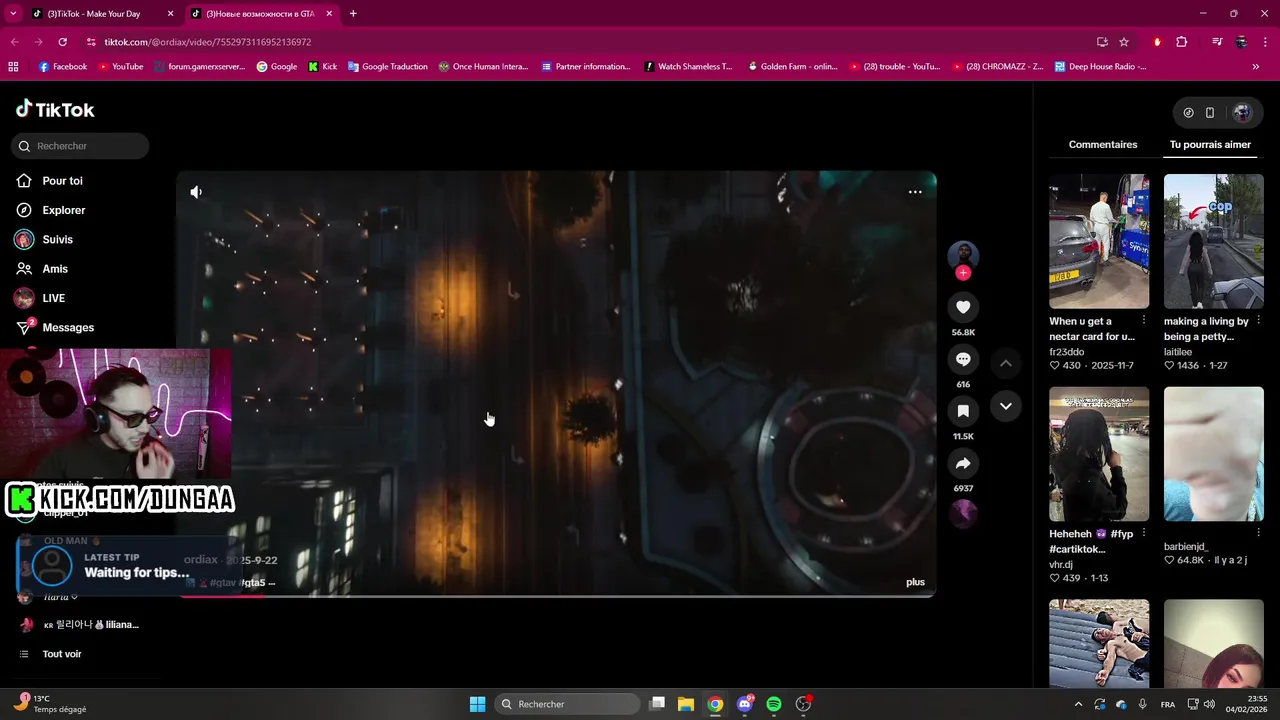
Task: Open the Chrome extensions puzzle icon
Action: pos(1181,42)
